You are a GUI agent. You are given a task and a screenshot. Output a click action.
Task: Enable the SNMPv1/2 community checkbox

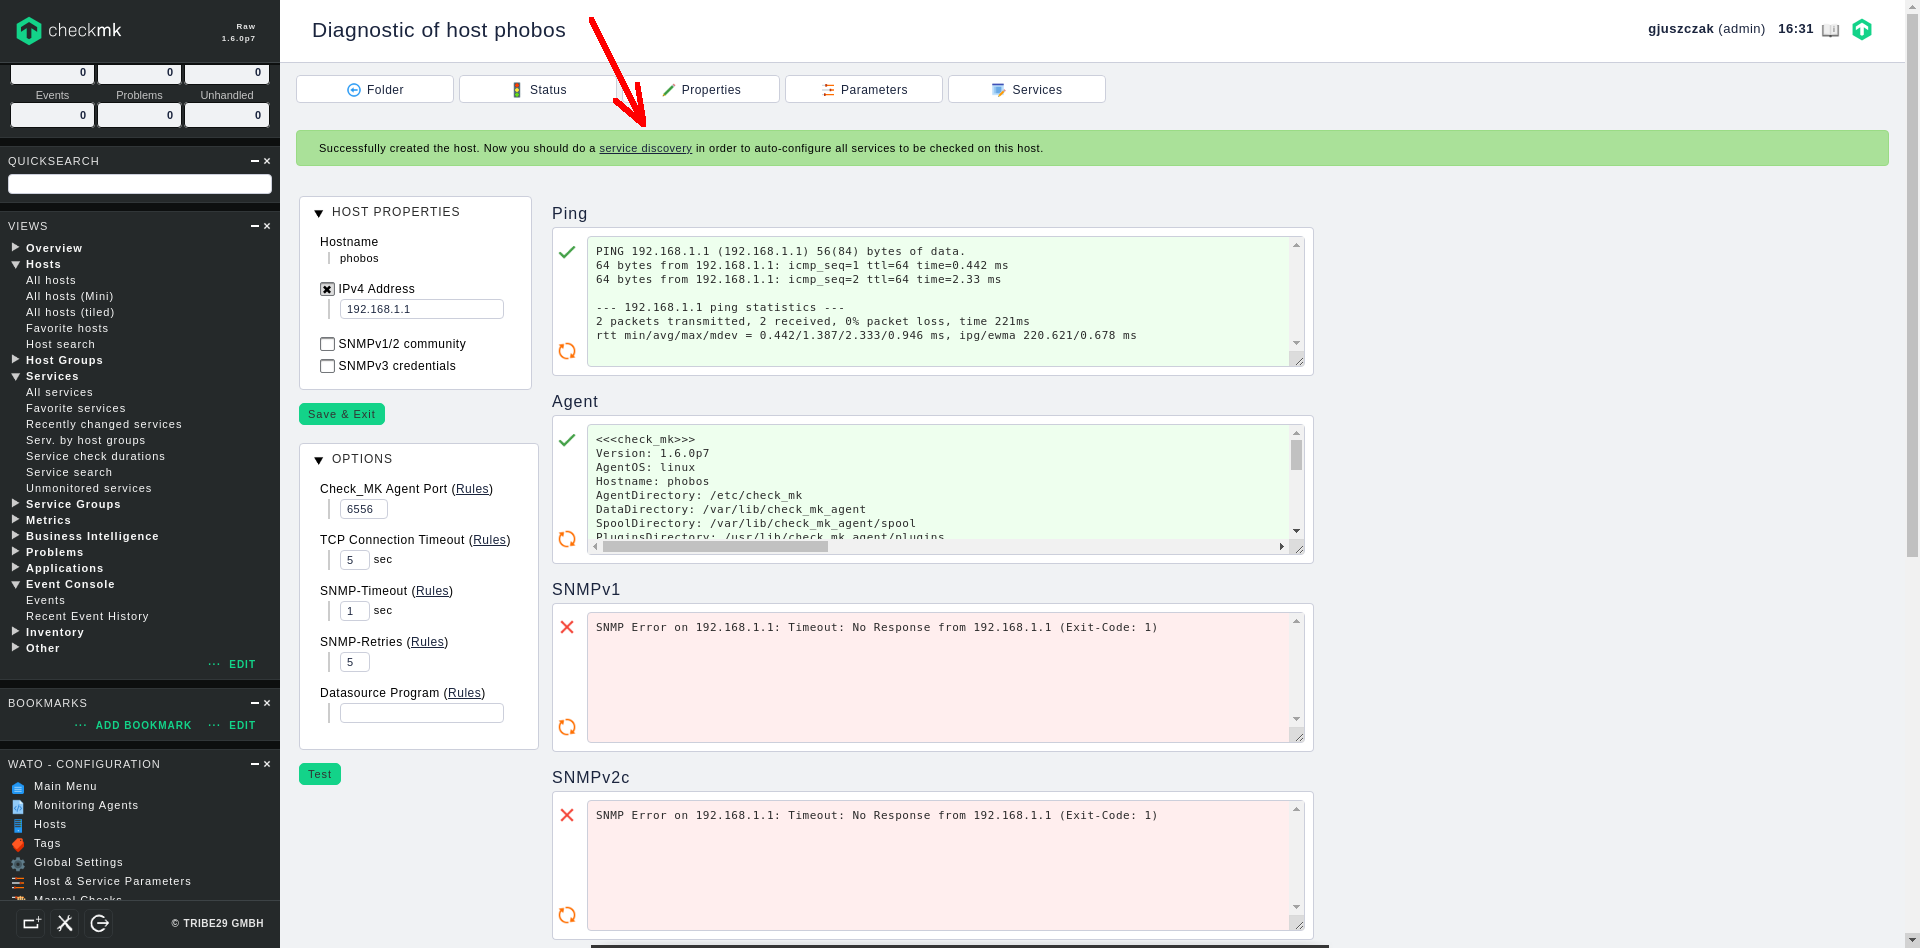327,344
